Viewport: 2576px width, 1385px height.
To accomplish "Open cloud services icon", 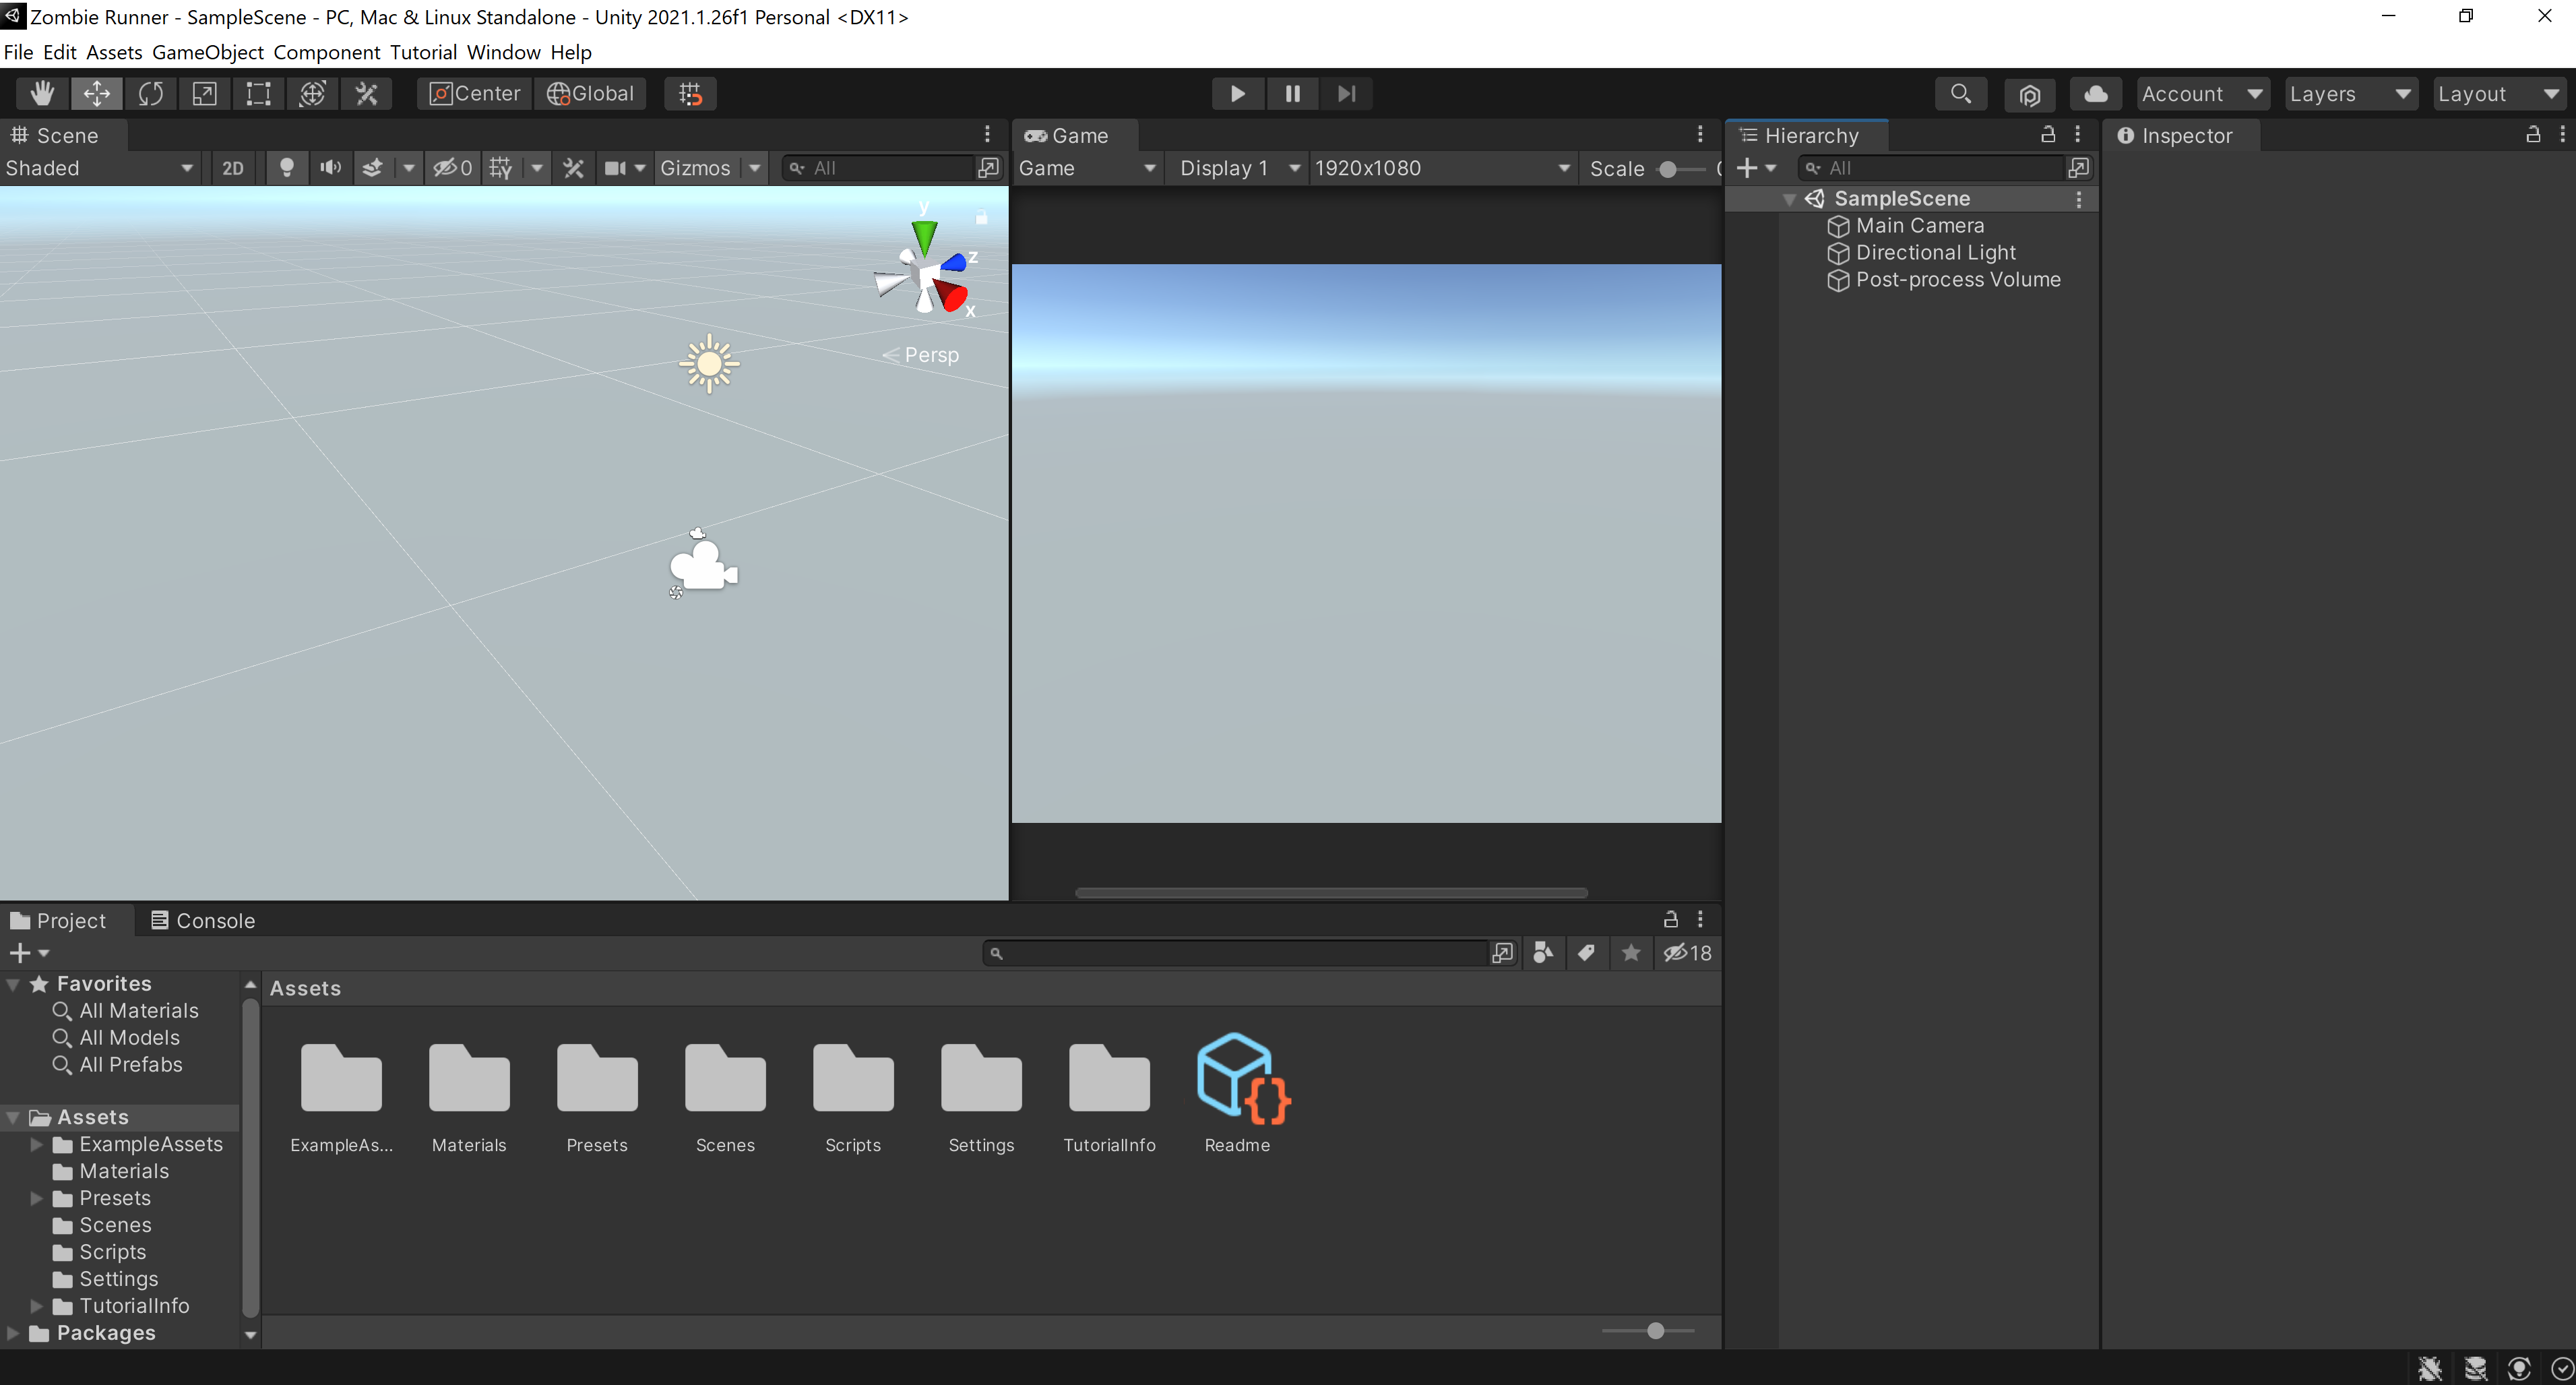I will (2096, 94).
